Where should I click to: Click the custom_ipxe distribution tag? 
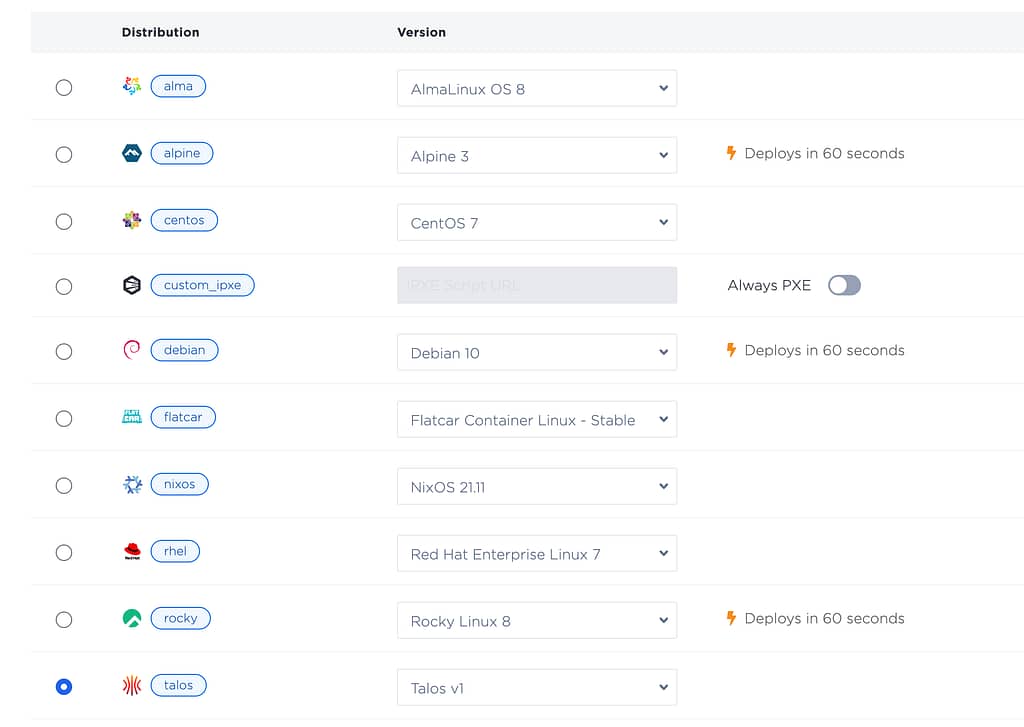point(202,285)
